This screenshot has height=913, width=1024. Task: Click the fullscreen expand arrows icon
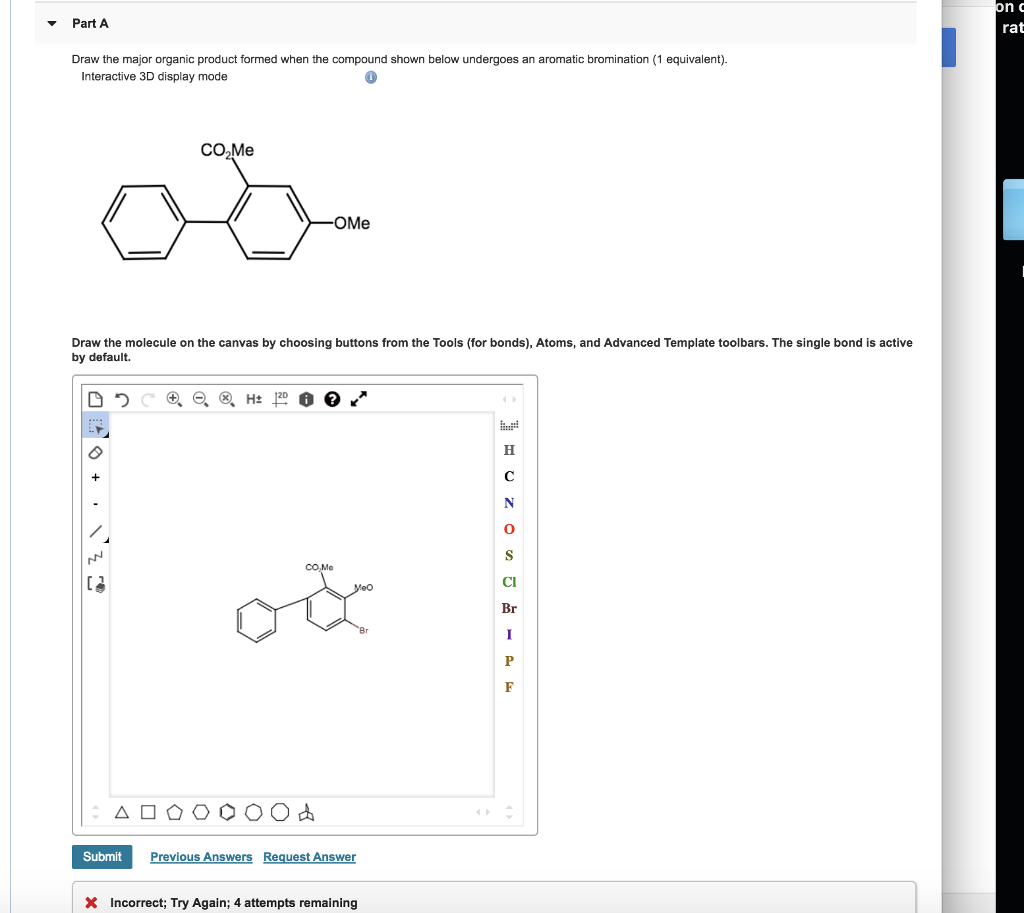coord(358,398)
